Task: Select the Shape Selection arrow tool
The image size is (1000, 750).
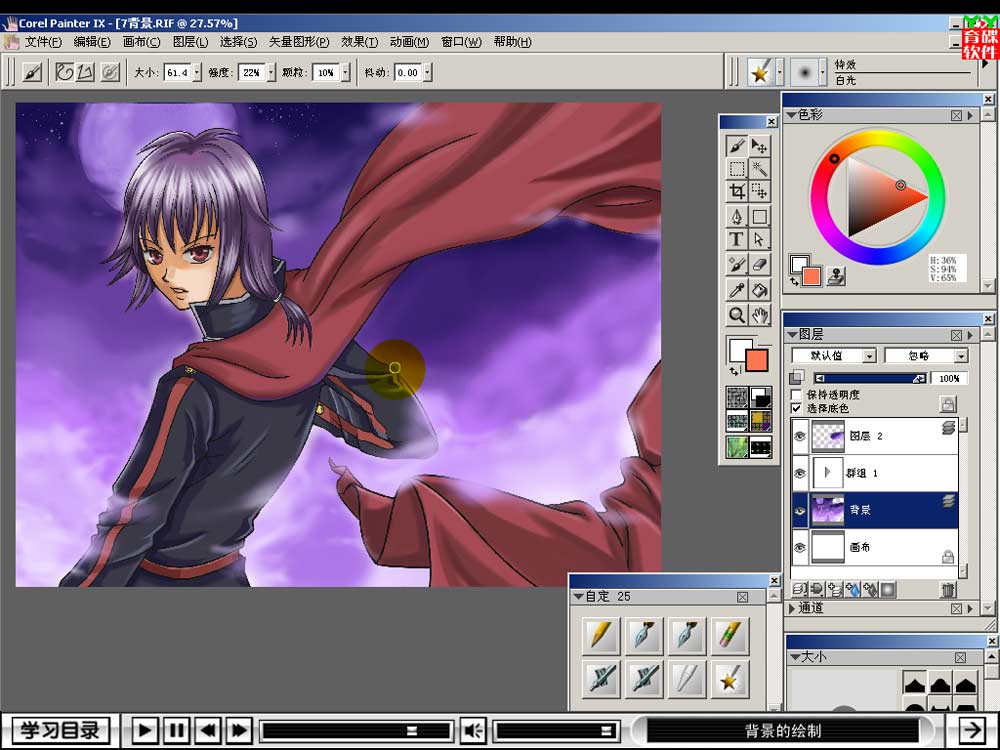Action: coord(759,239)
